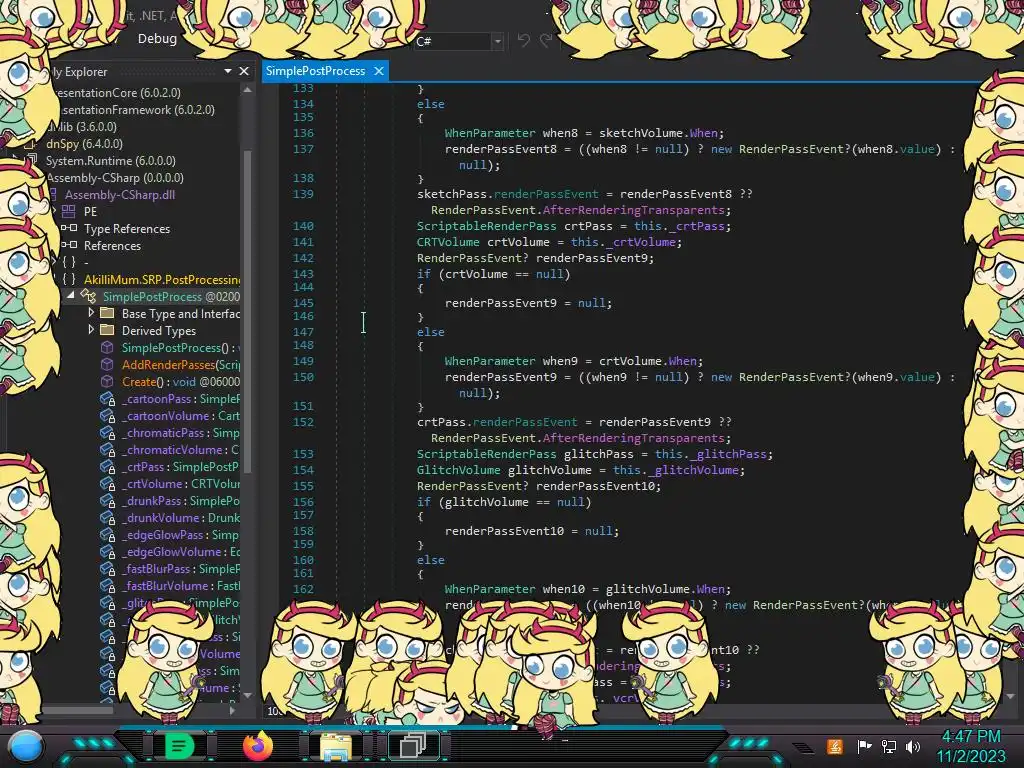Click the Create() method icon

tap(107, 381)
